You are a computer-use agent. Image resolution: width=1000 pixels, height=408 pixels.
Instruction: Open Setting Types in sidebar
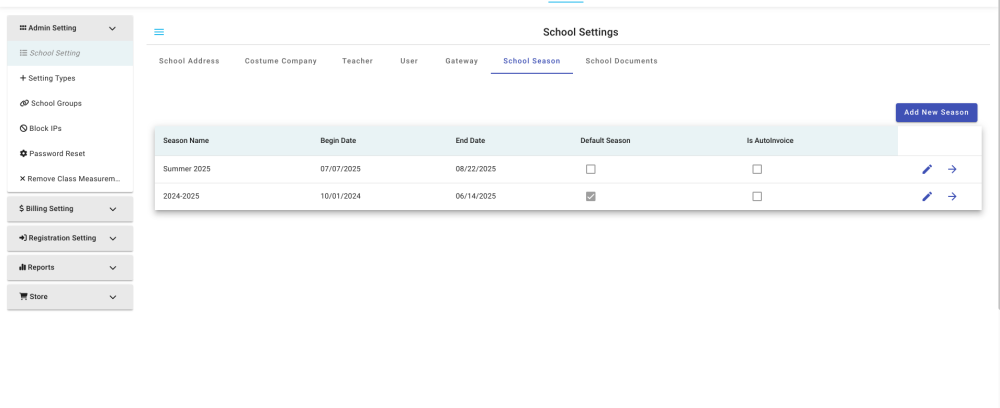(x=70, y=78)
